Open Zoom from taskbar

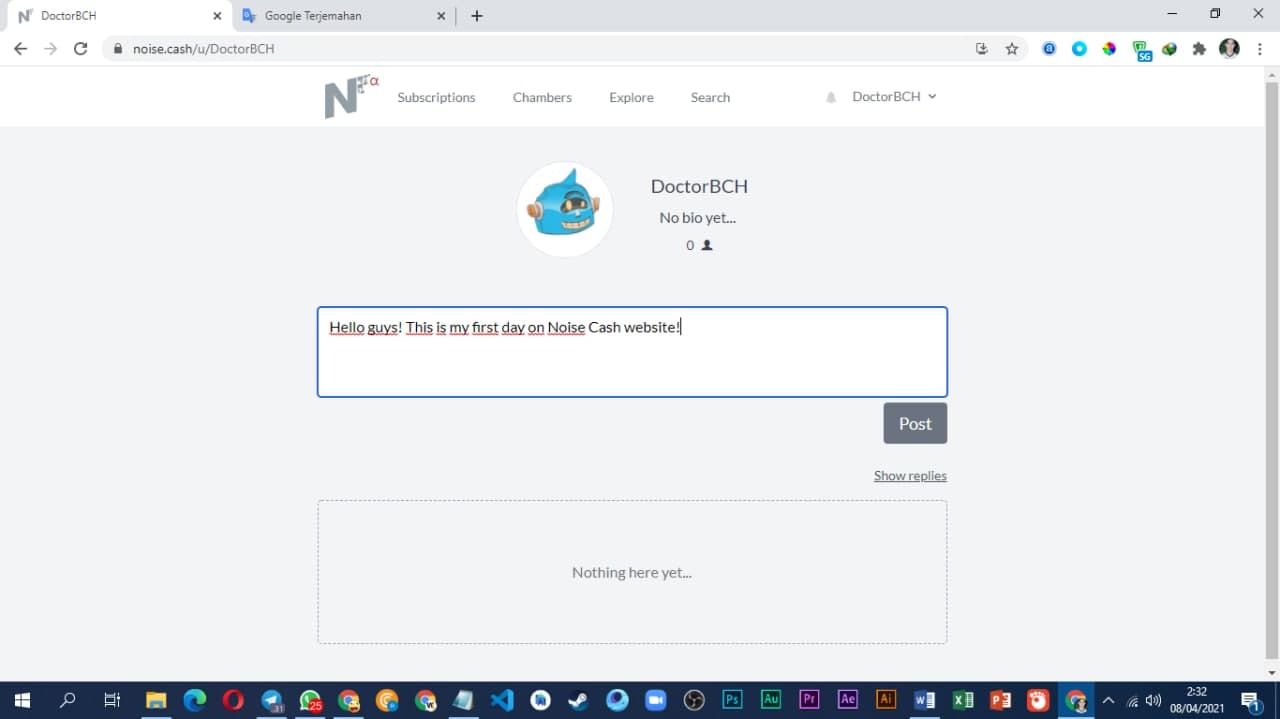(x=656, y=700)
